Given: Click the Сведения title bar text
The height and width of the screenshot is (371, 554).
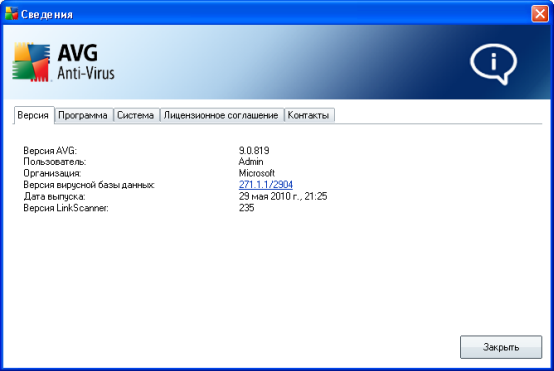Looking at the screenshot, I should click(x=47, y=14).
